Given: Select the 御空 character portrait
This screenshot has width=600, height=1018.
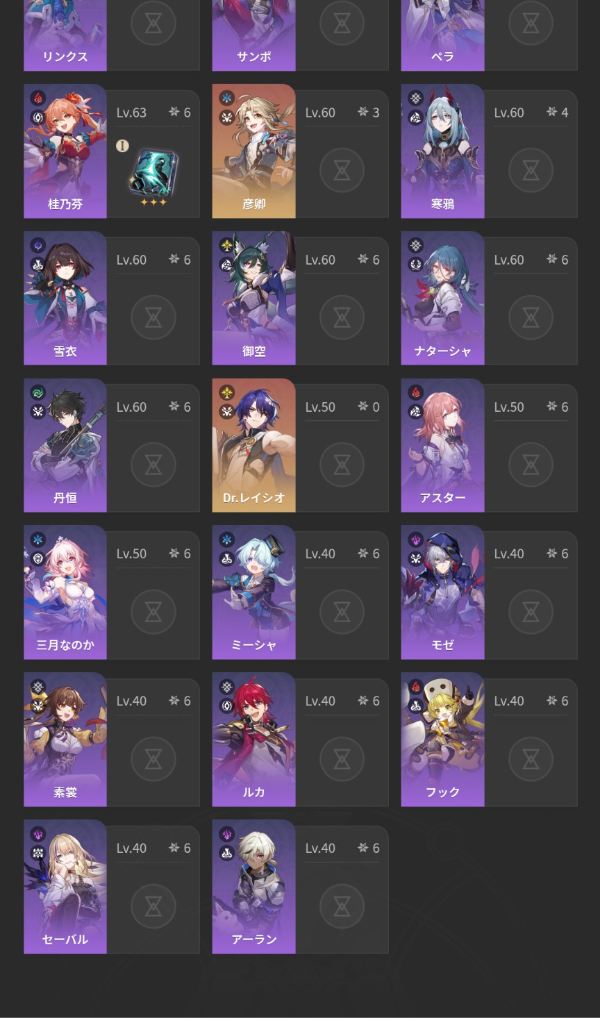Looking at the screenshot, I should pyautogui.click(x=254, y=298).
